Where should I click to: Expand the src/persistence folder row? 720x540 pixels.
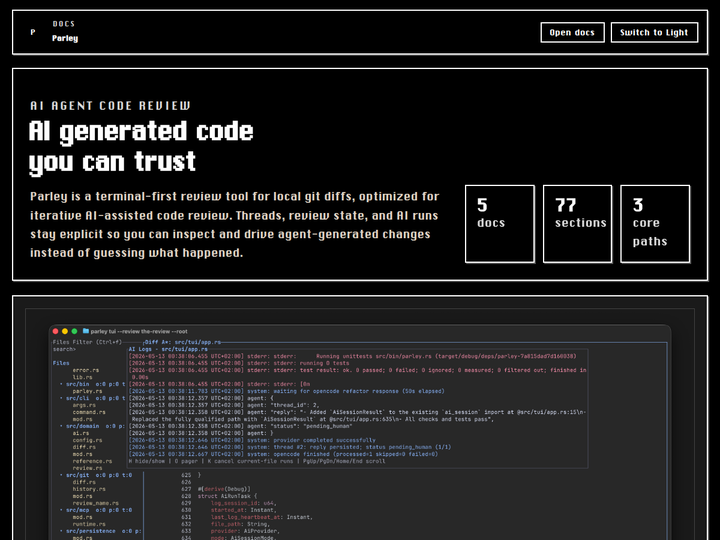click(x=100, y=531)
